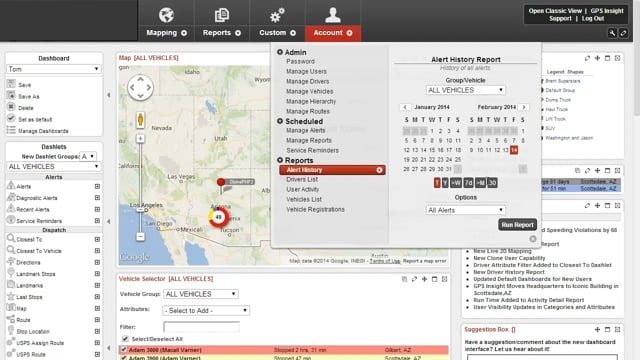
Task: Click the wrench settings icon top right
Action: (x=612, y=33)
